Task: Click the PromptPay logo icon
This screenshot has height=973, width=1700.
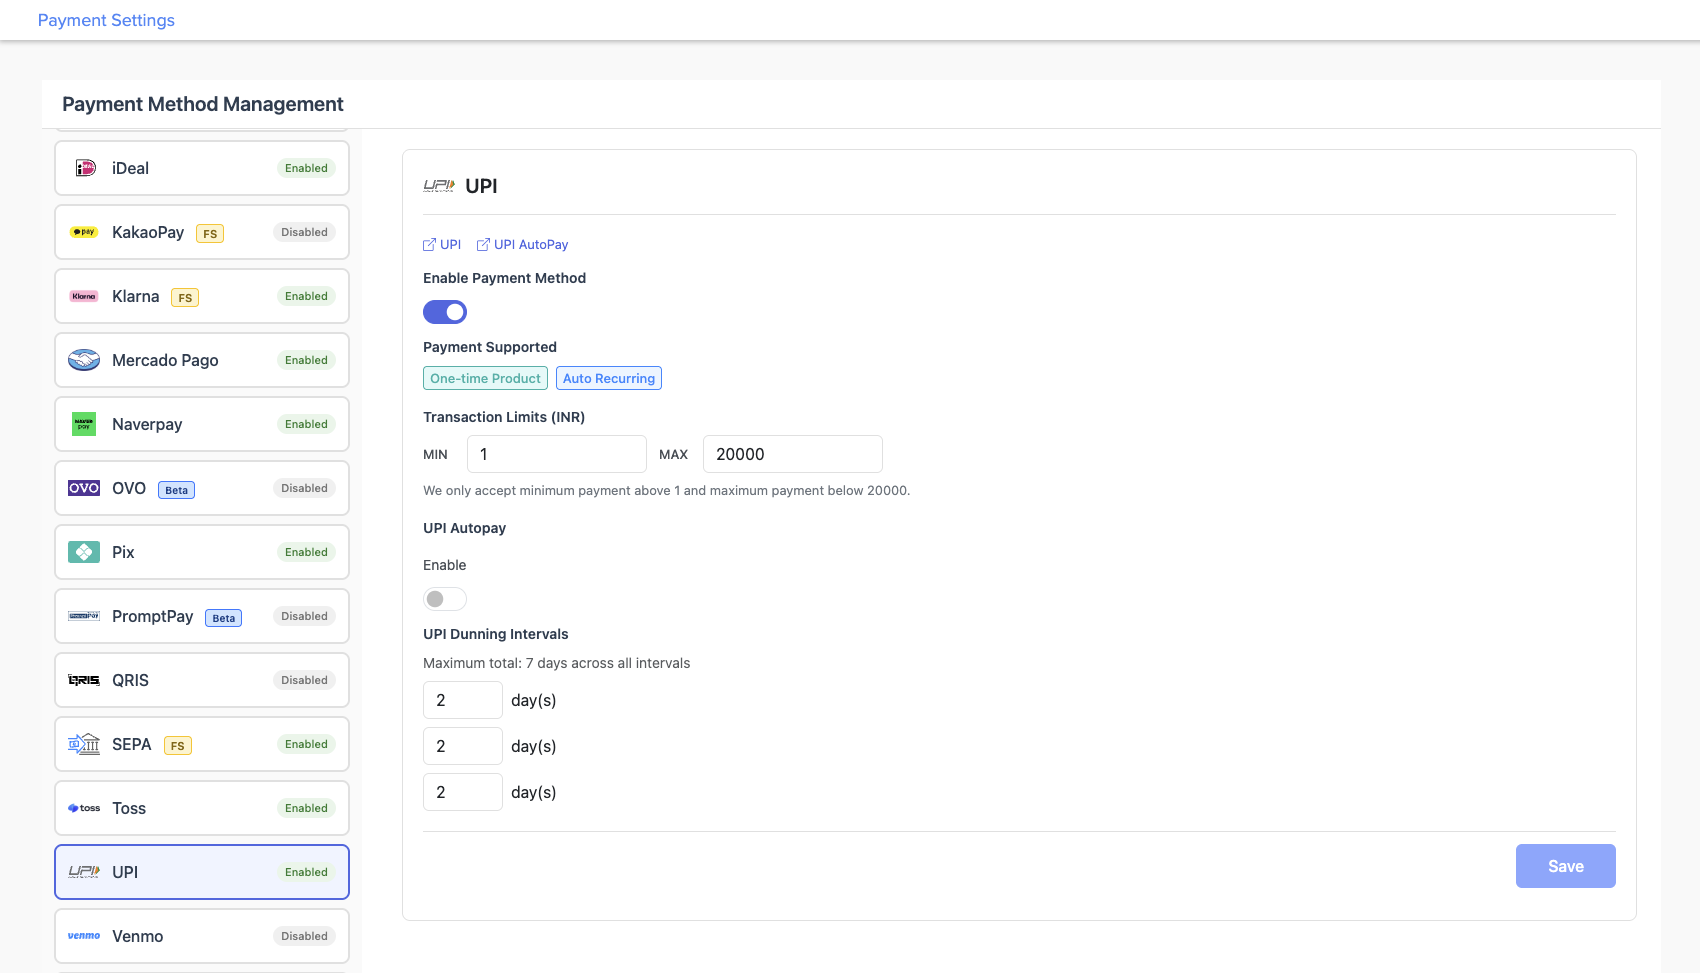Action: (x=84, y=616)
